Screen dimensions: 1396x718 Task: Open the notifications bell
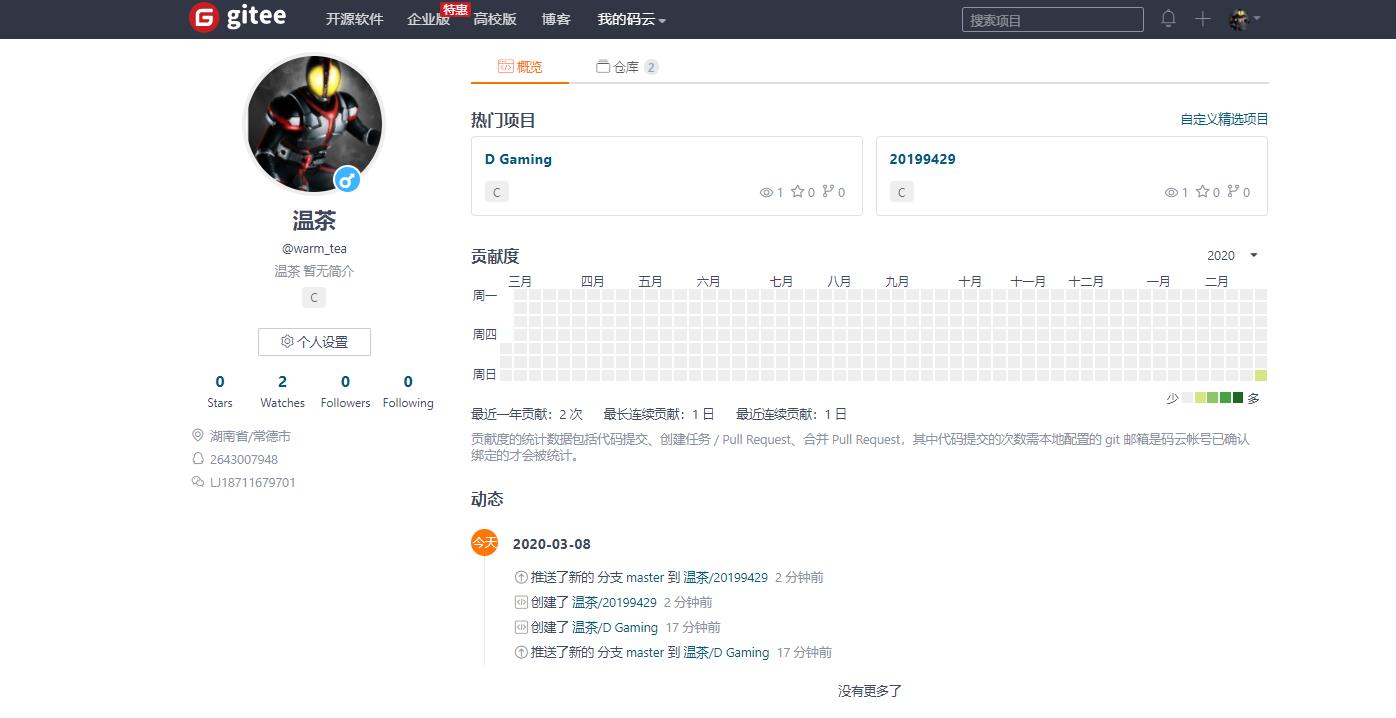1168,19
